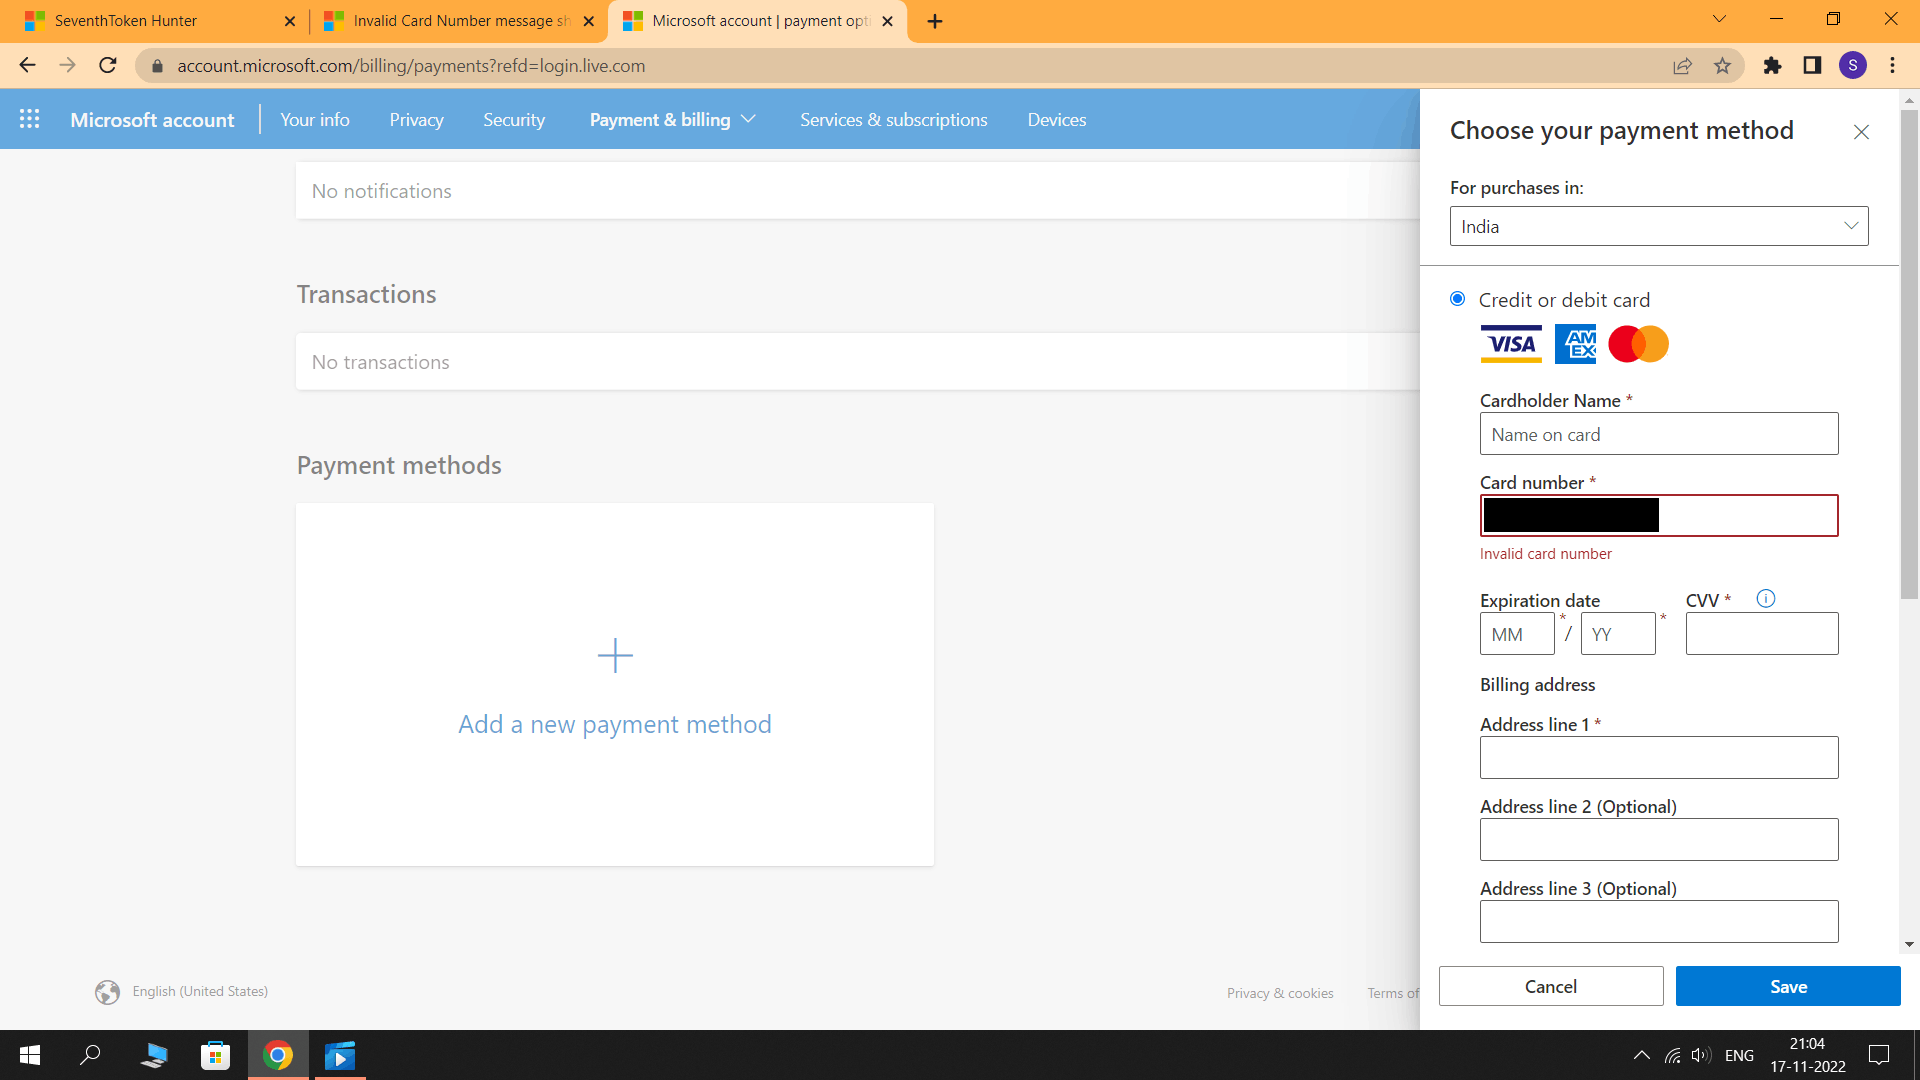
Task: Click the Save payment method button
Action: [1788, 986]
